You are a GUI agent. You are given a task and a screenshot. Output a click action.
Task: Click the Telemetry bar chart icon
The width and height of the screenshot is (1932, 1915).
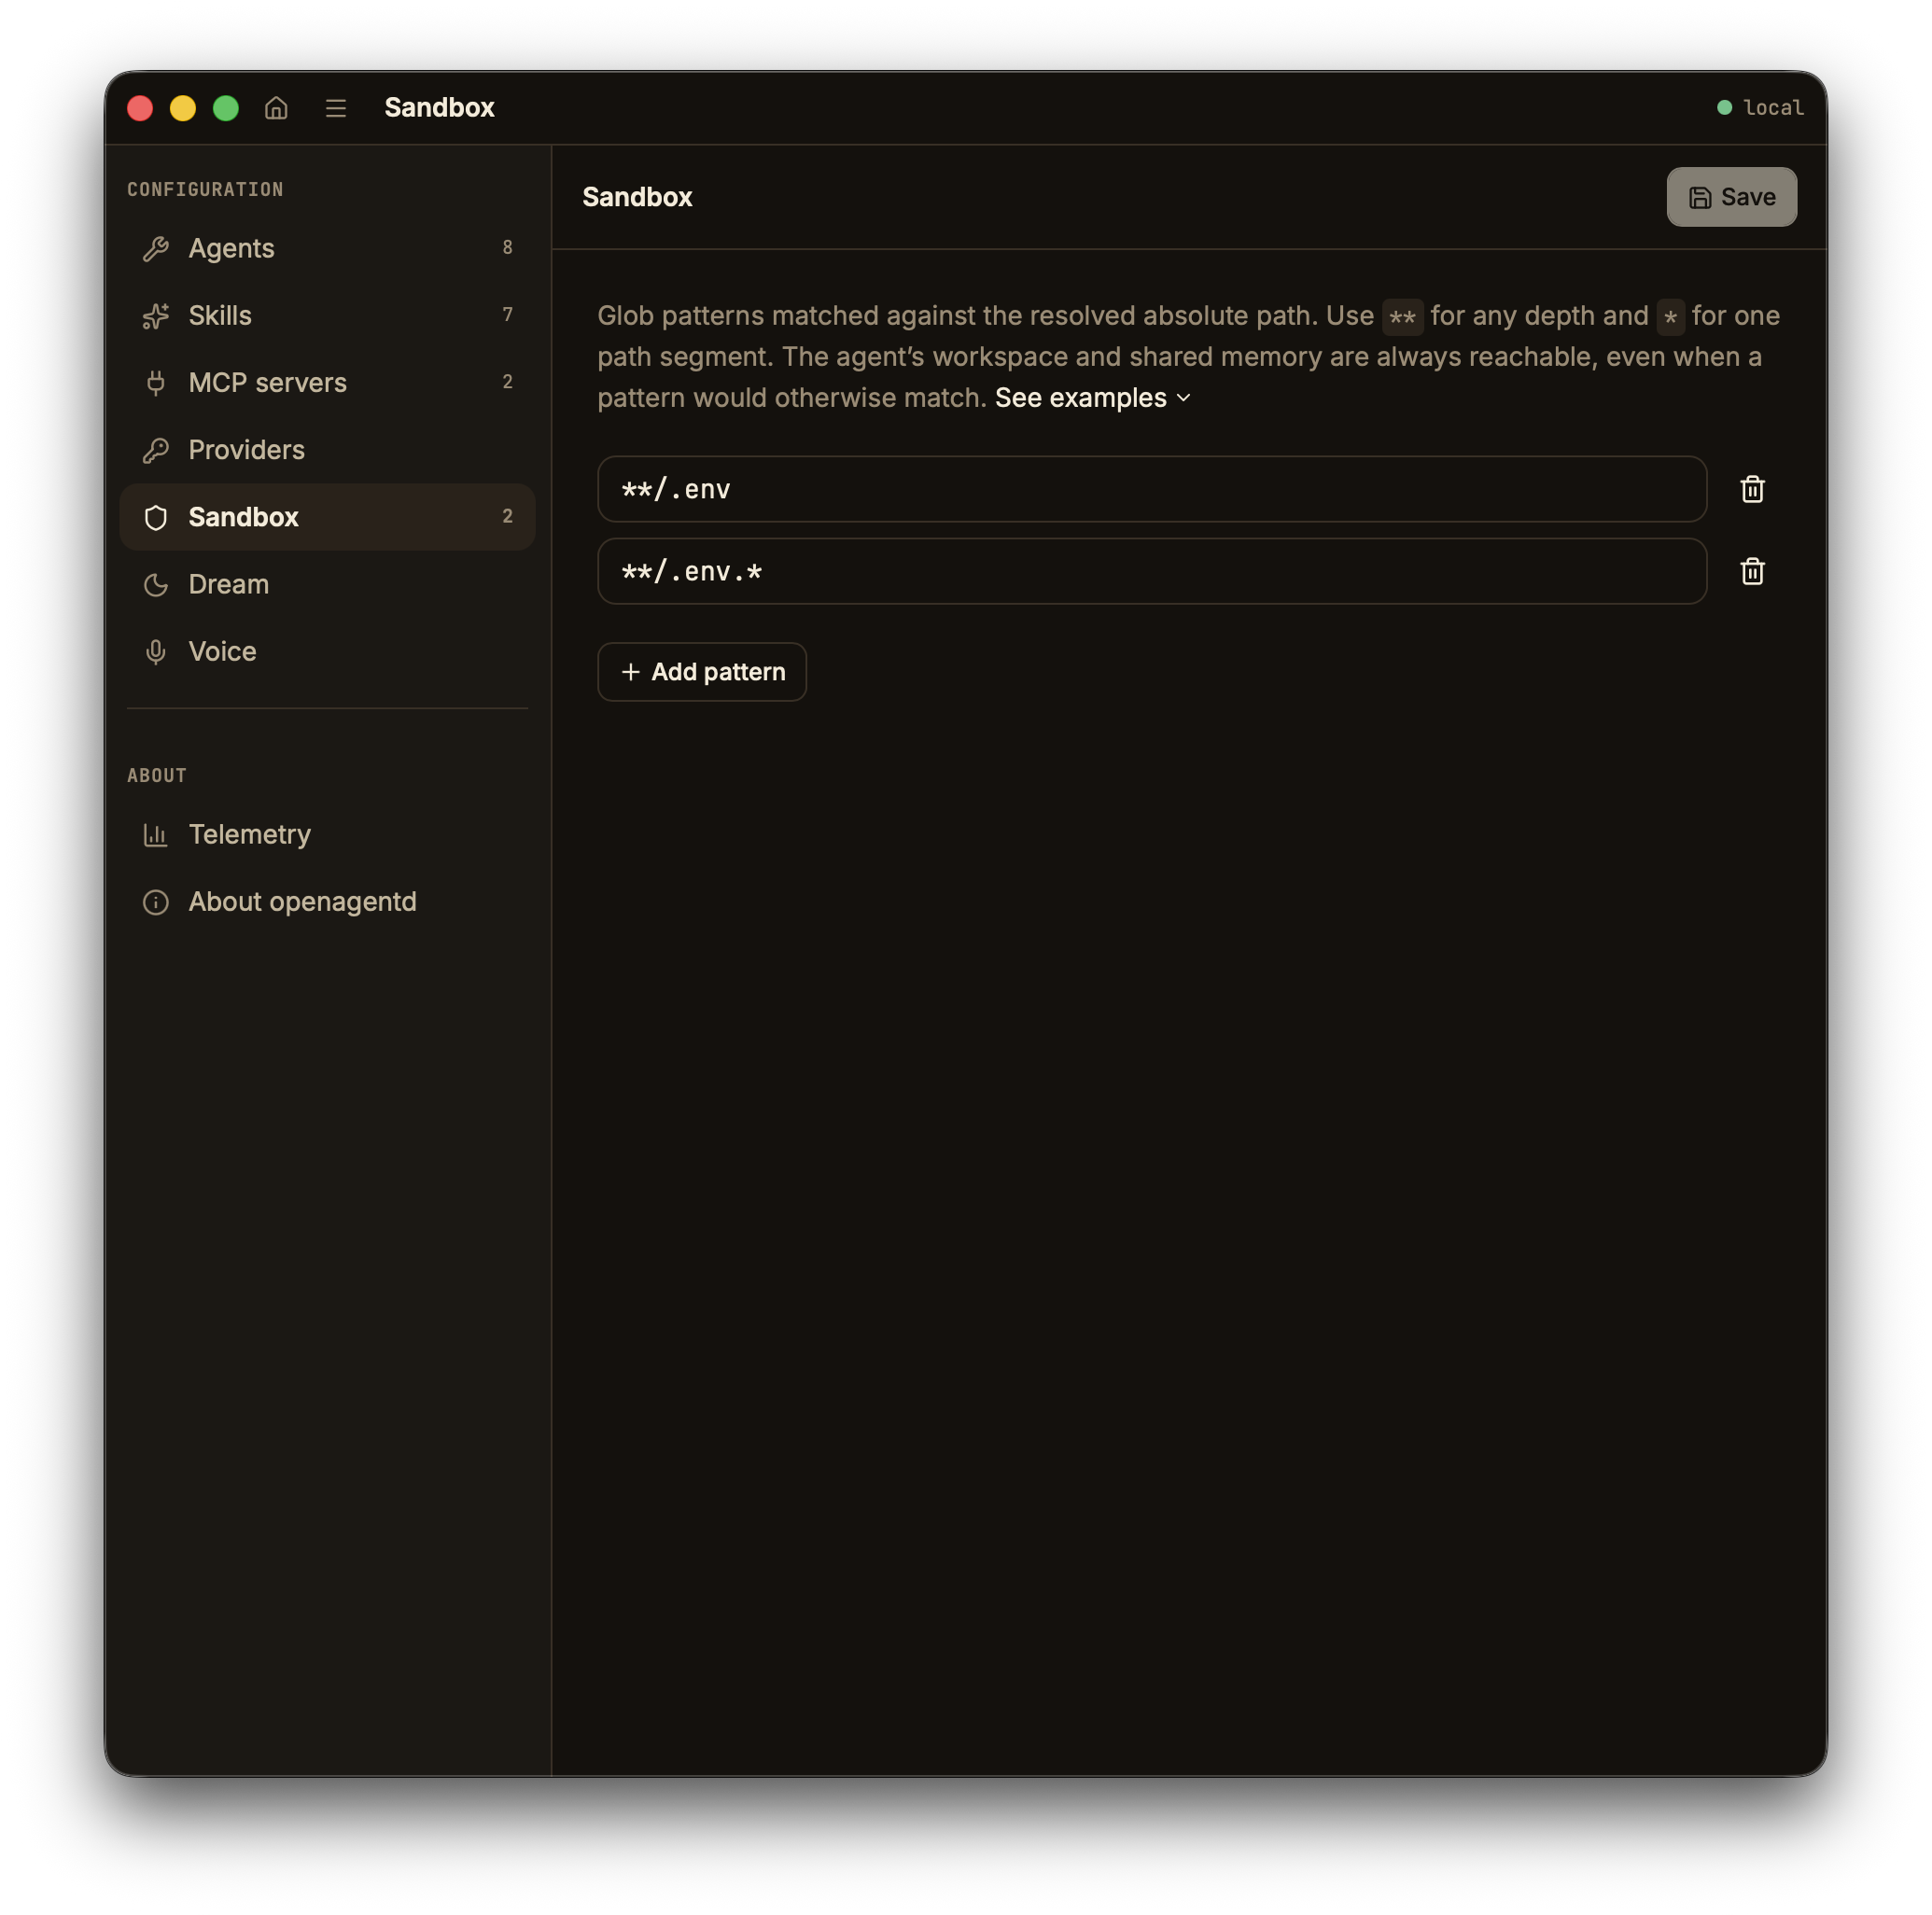click(156, 834)
